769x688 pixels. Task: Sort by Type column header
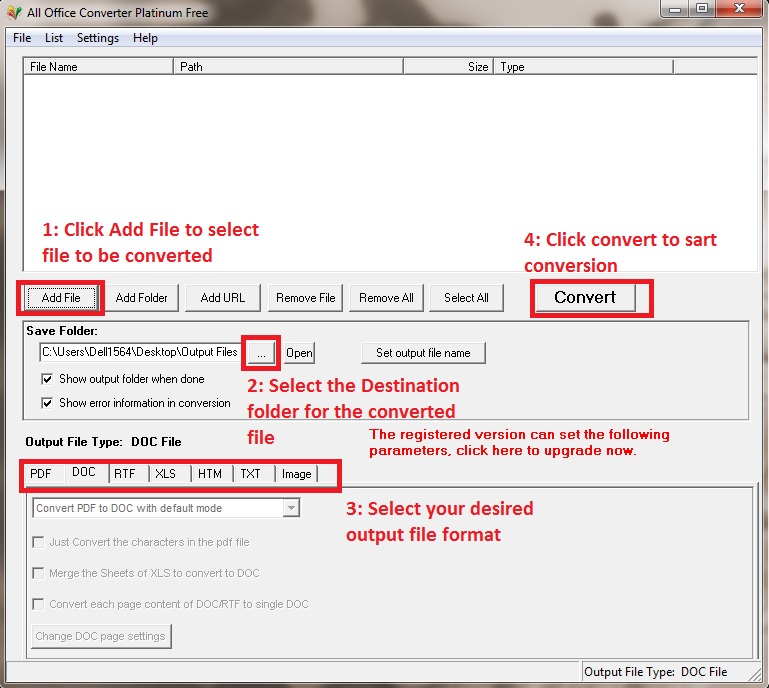584,67
